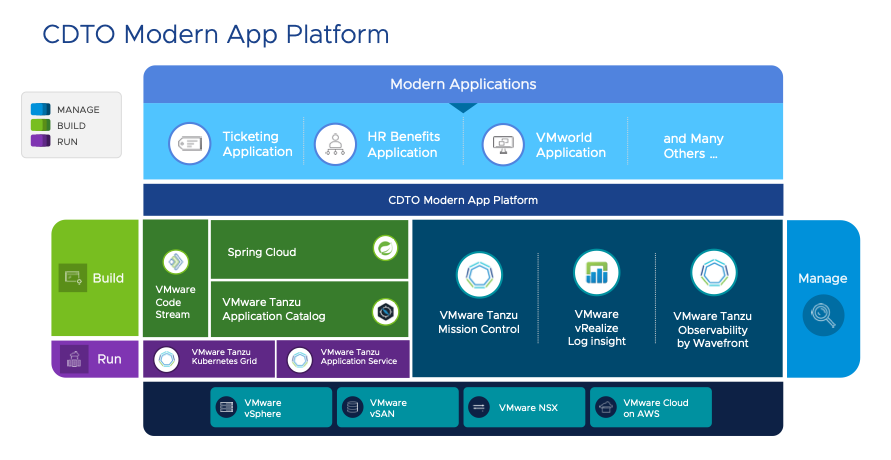Click the VMware Code Stream icon
Viewport: 891px width, 460px height.
coord(176,262)
